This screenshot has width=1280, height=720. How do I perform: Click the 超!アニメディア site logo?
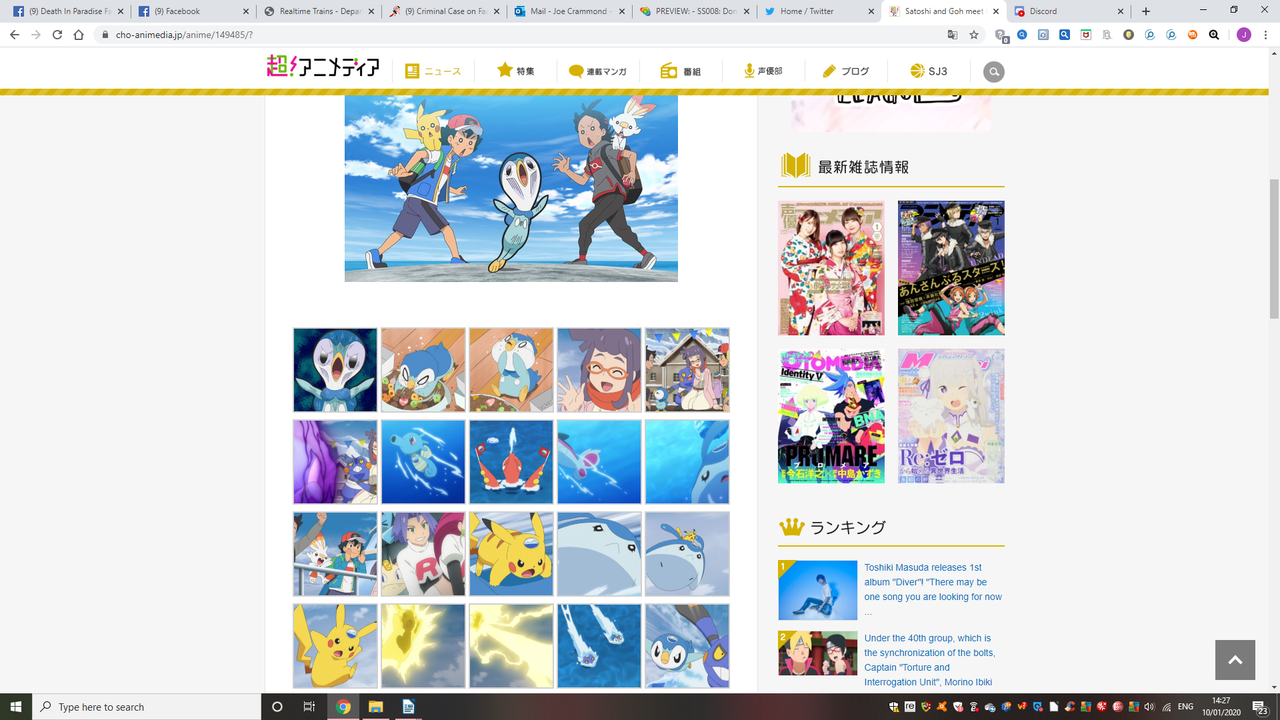(x=323, y=67)
